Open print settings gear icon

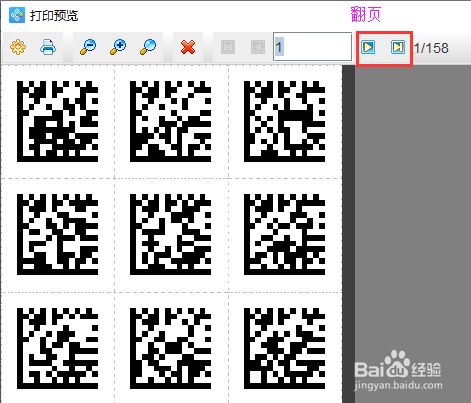coord(18,47)
